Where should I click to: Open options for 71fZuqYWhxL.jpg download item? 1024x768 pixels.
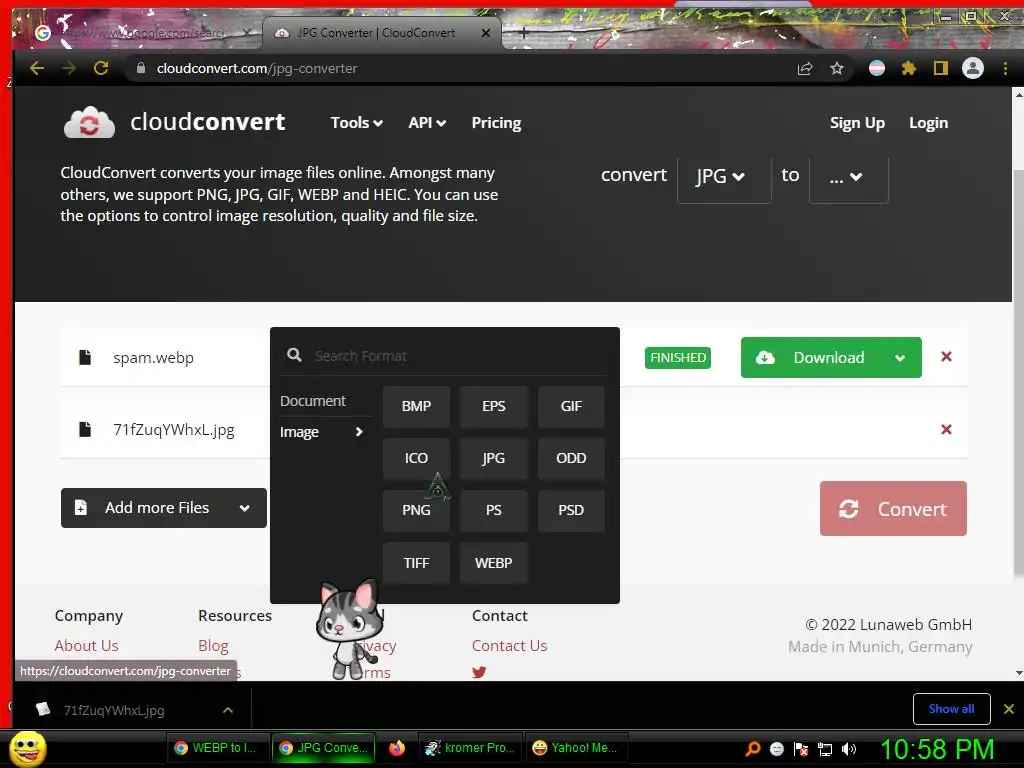[x=228, y=710]
